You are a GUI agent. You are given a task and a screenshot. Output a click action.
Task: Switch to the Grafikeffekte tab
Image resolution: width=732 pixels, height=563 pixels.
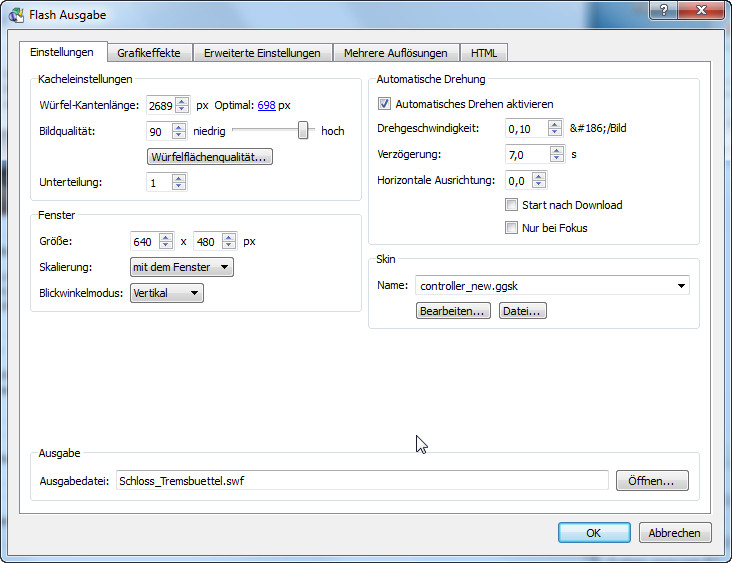[x=148, y=53]
